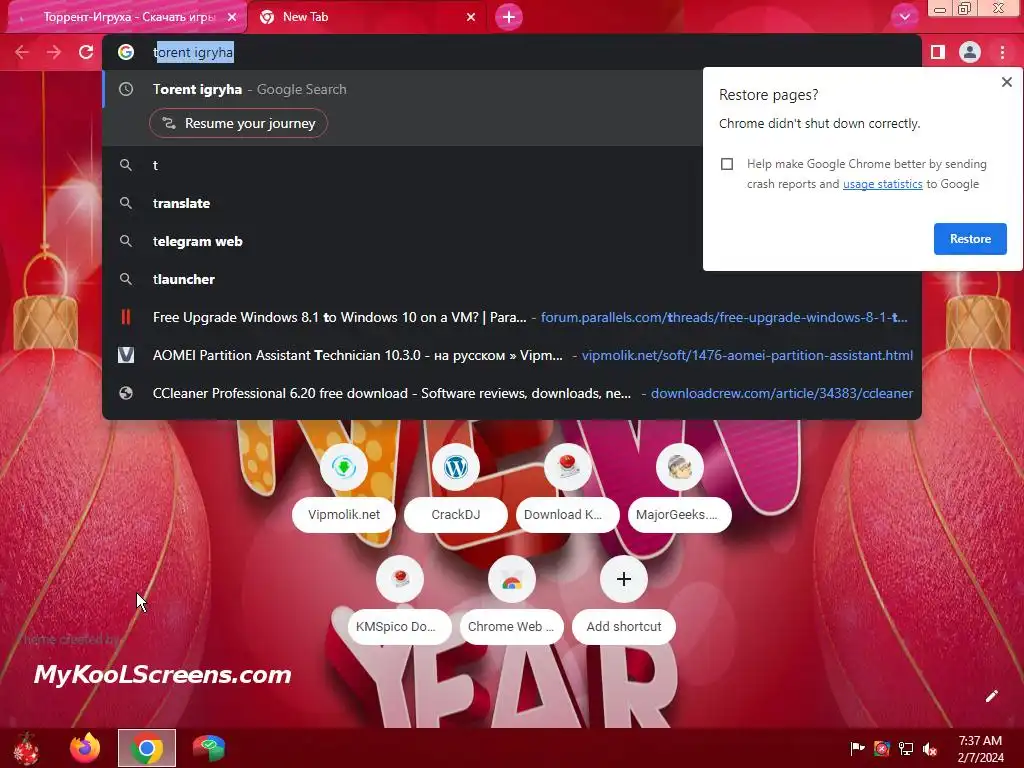Close the Restore pages popup

click(1006, 82)
